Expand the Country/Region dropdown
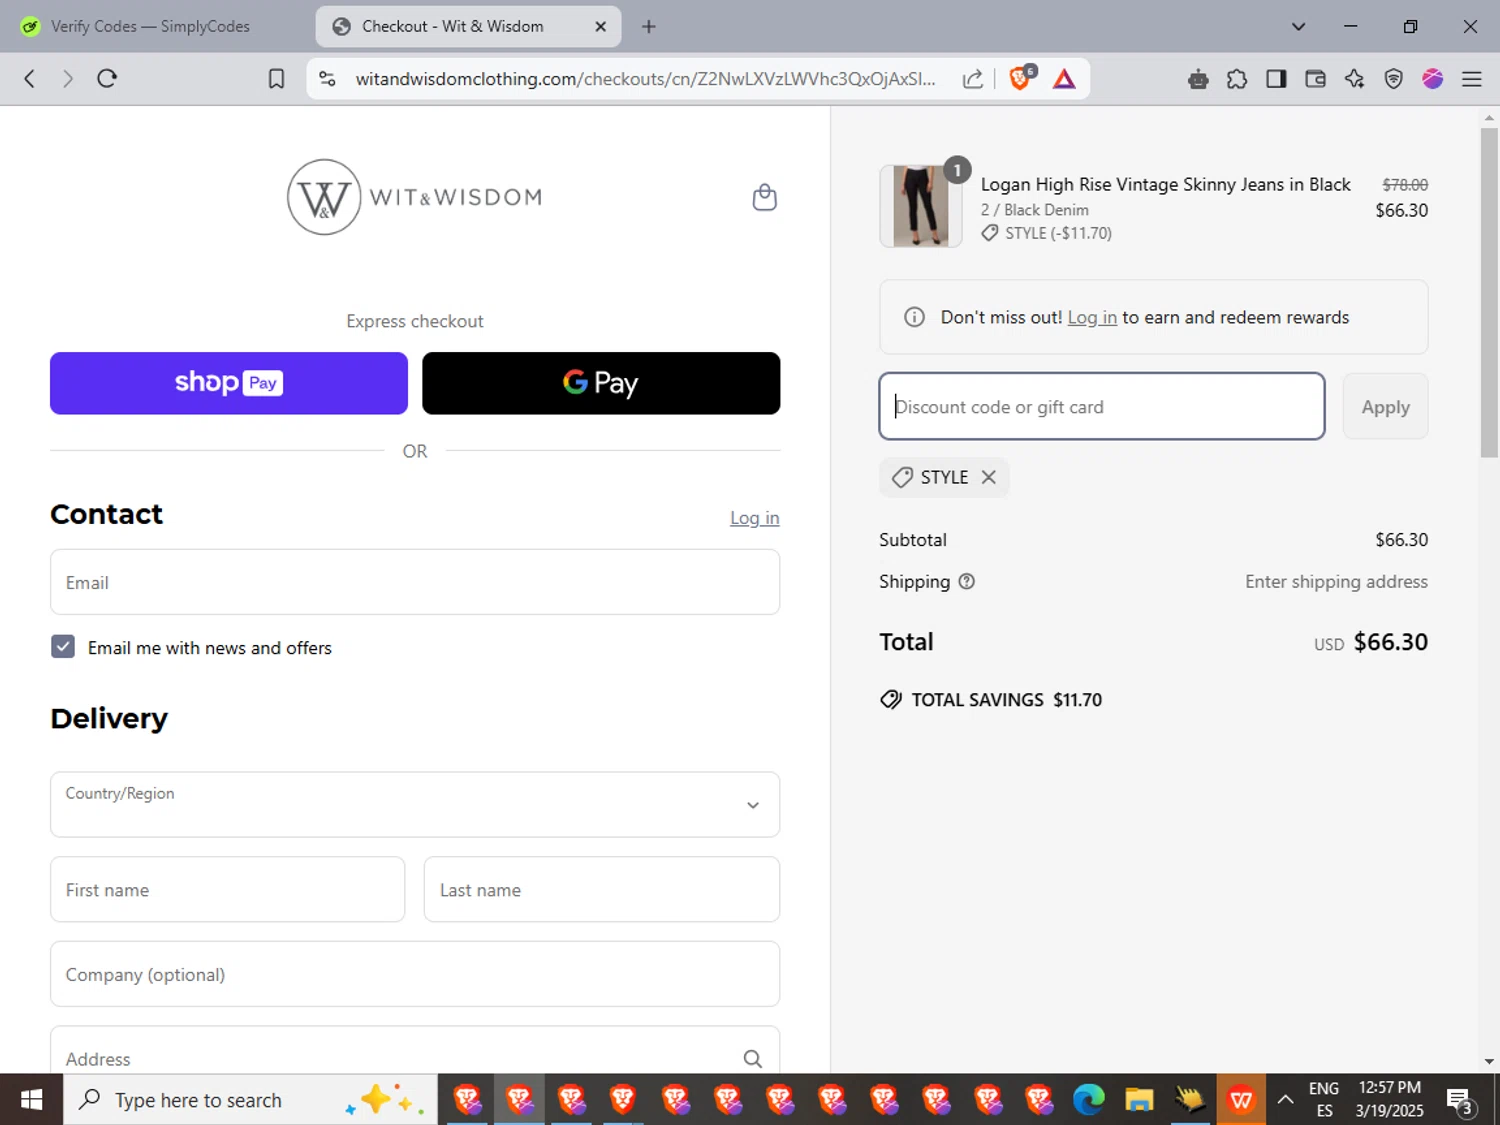Screen dimensions: 1500x1125 pos(415,804)
